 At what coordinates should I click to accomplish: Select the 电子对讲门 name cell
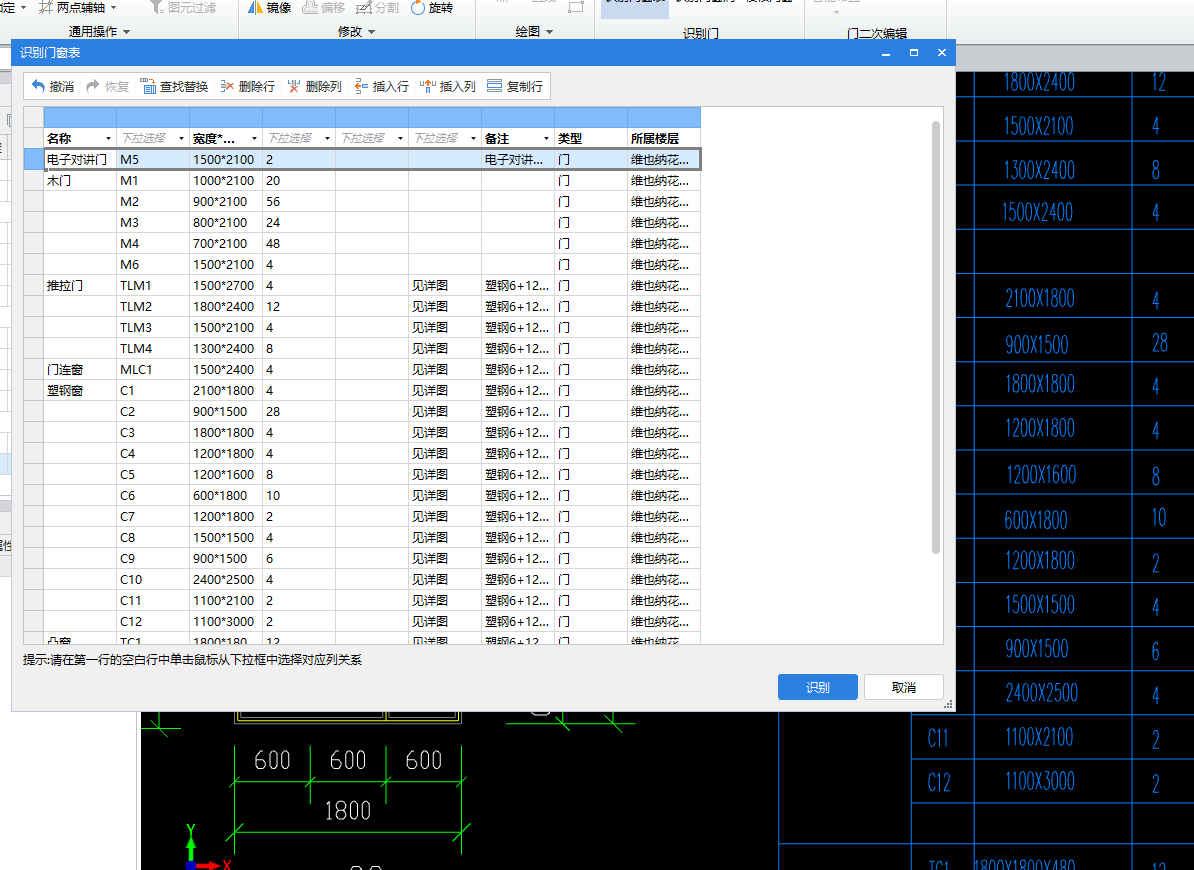[x=80, y=159]
